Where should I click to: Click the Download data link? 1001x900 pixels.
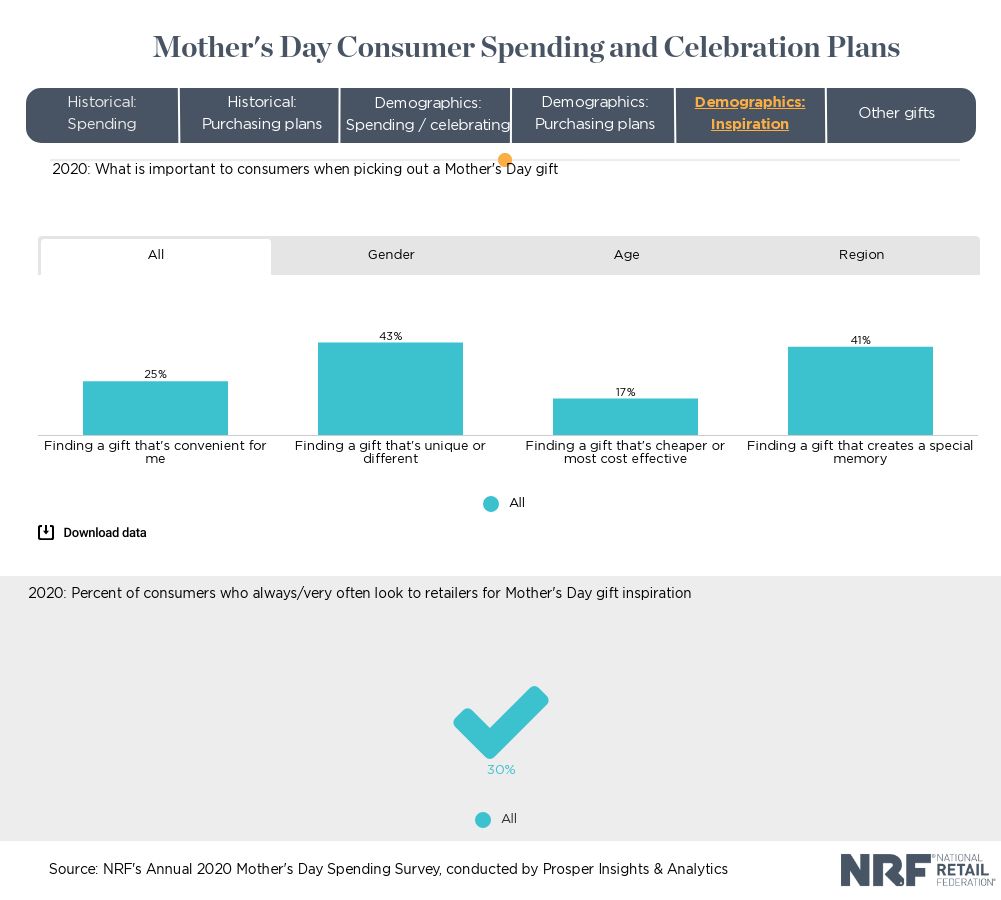105,533
